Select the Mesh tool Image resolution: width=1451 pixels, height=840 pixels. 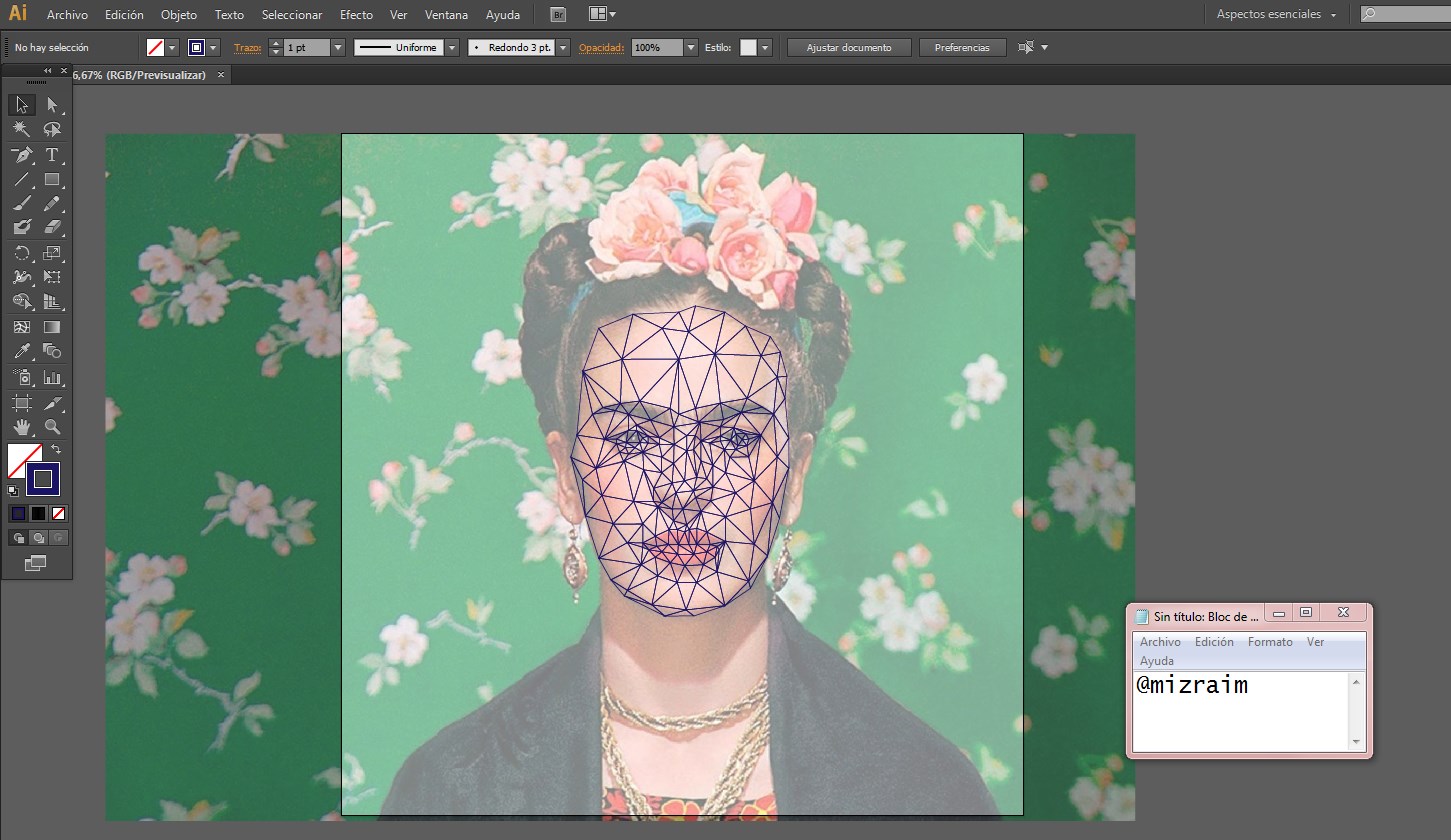[x=22, y=327]
